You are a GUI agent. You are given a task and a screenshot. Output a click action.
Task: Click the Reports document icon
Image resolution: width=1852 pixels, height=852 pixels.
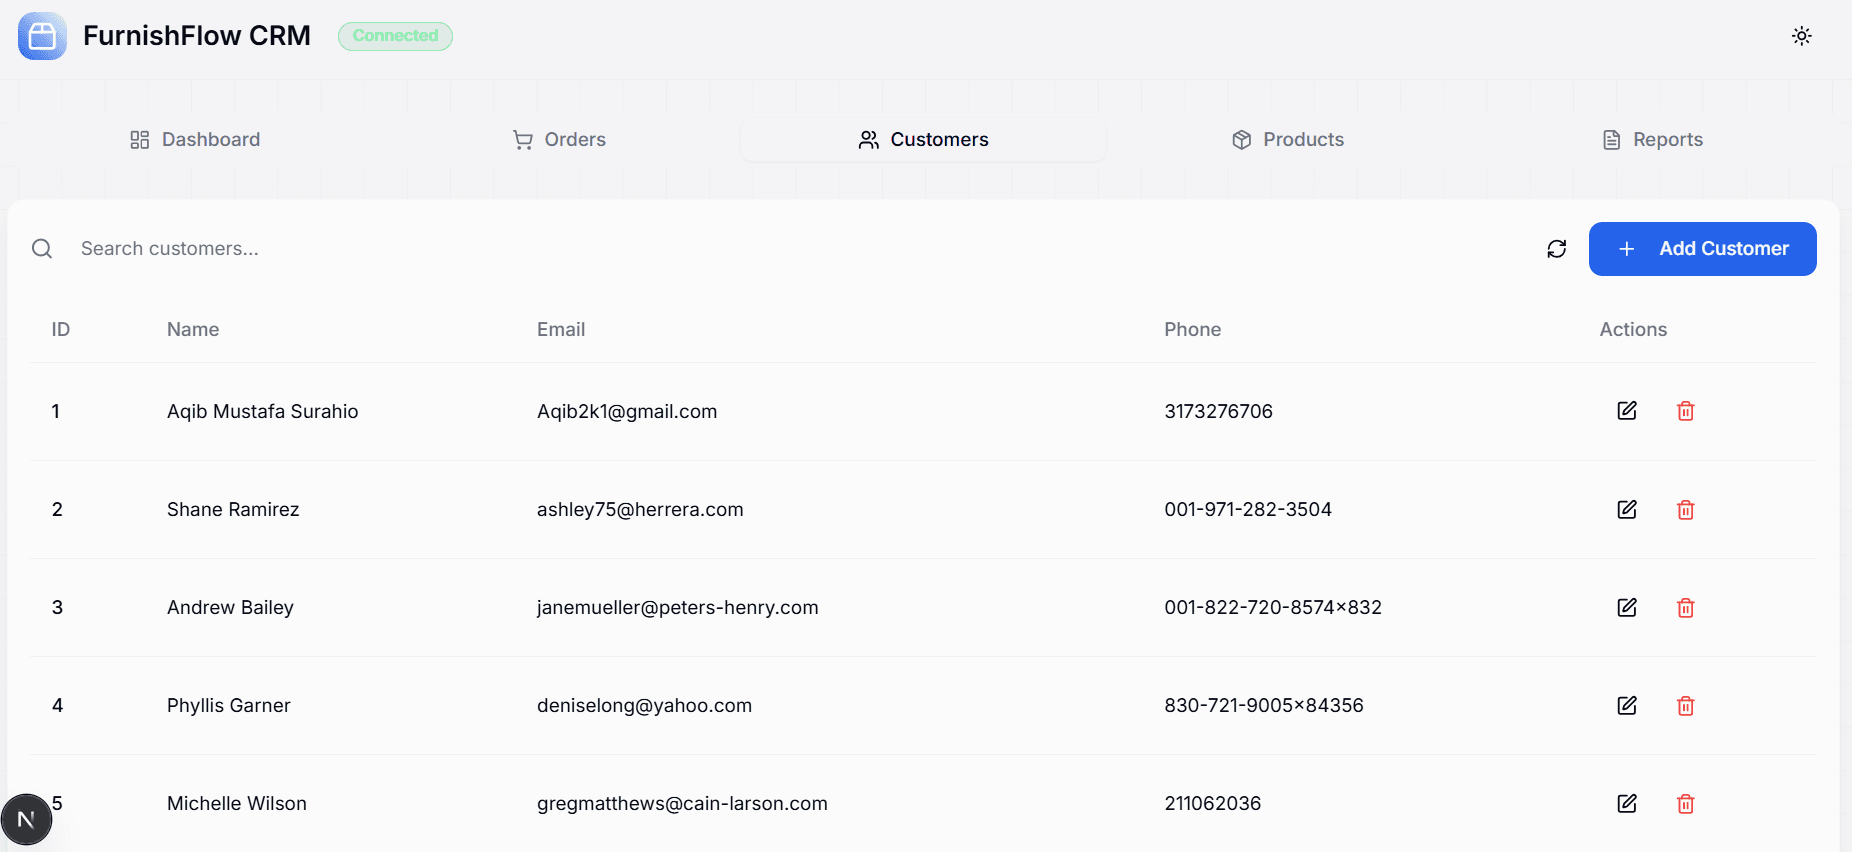click(x=1610, y=139)
